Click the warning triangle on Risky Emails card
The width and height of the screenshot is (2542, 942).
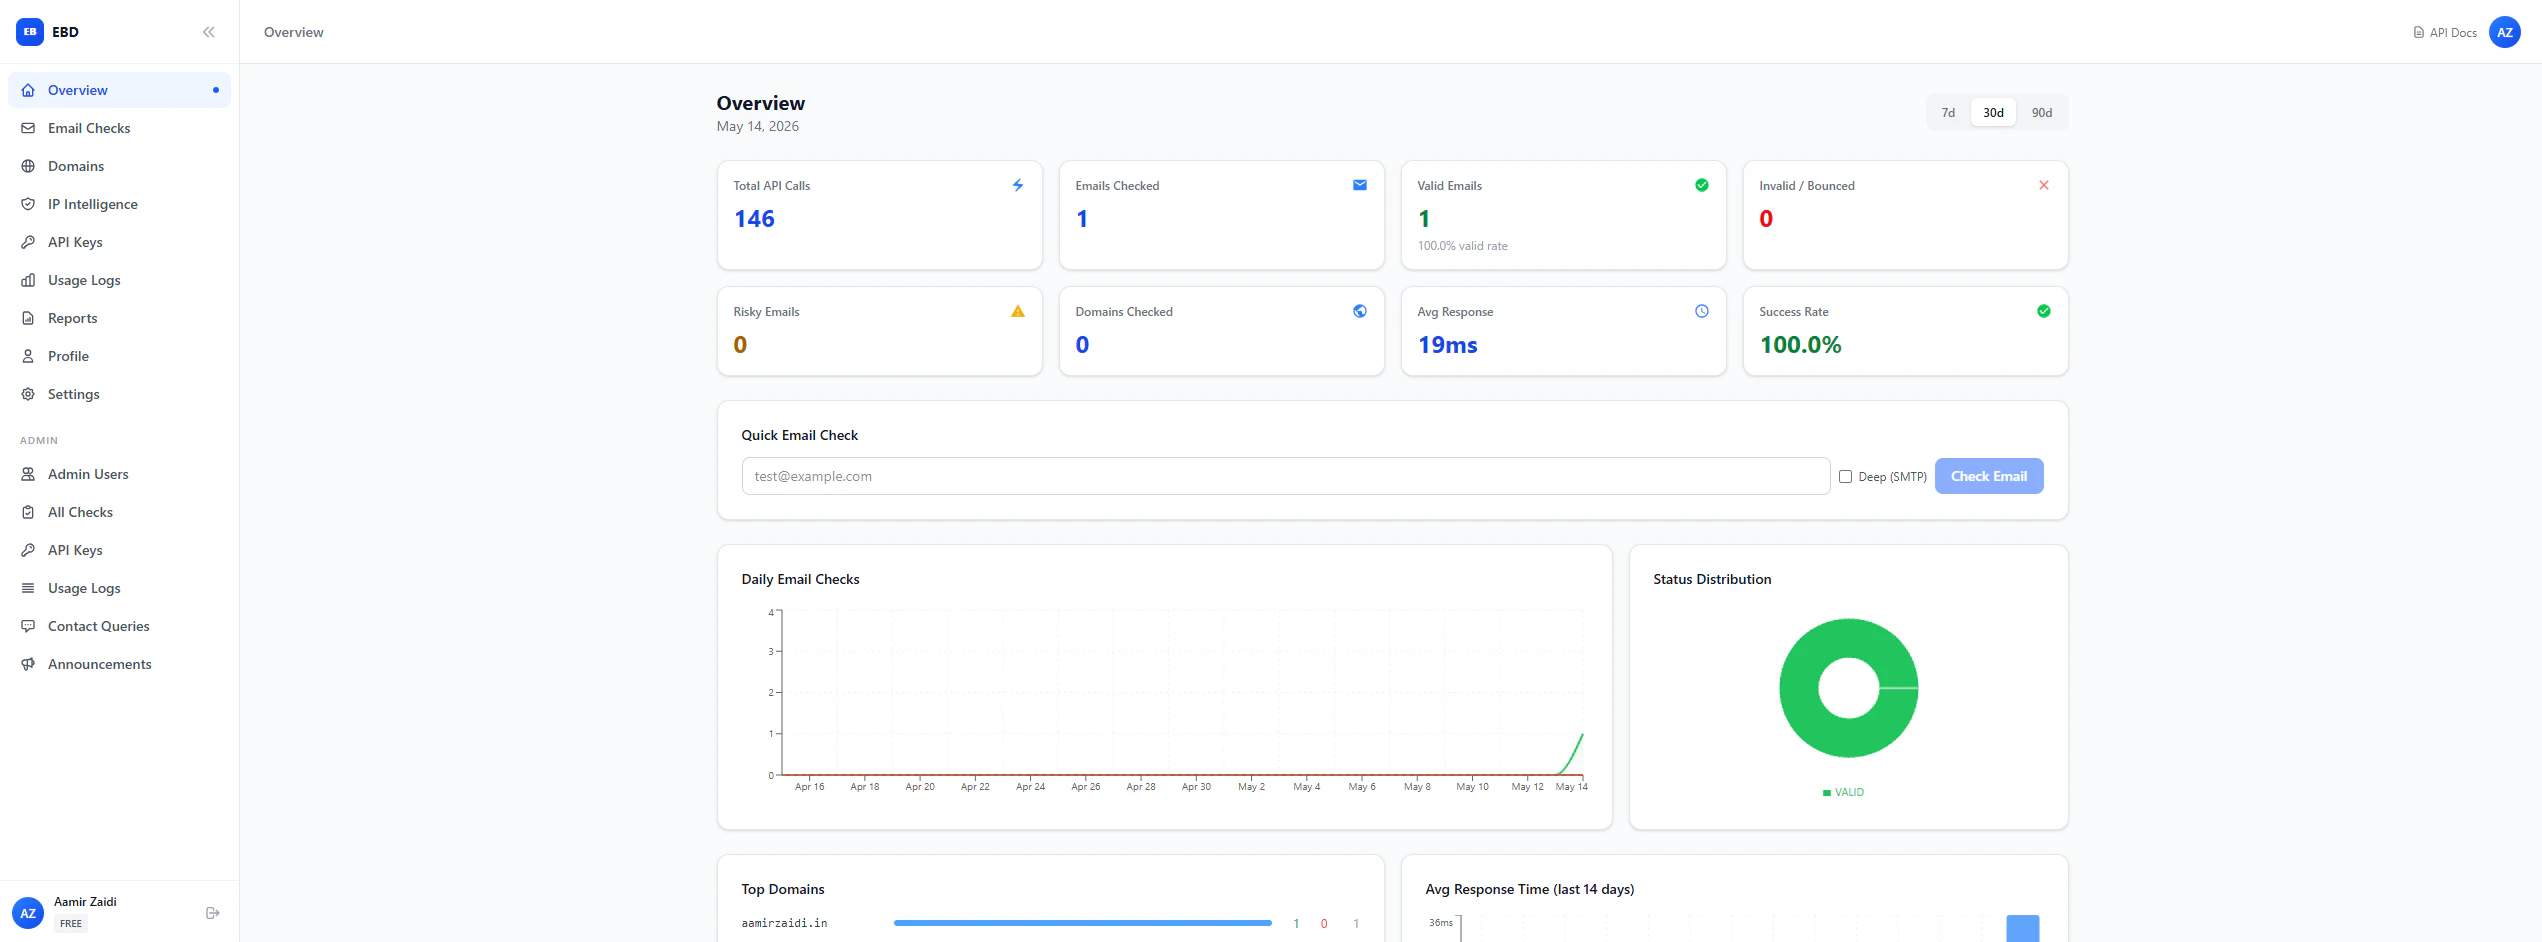pyautogui.click(x=1018, y=311)
